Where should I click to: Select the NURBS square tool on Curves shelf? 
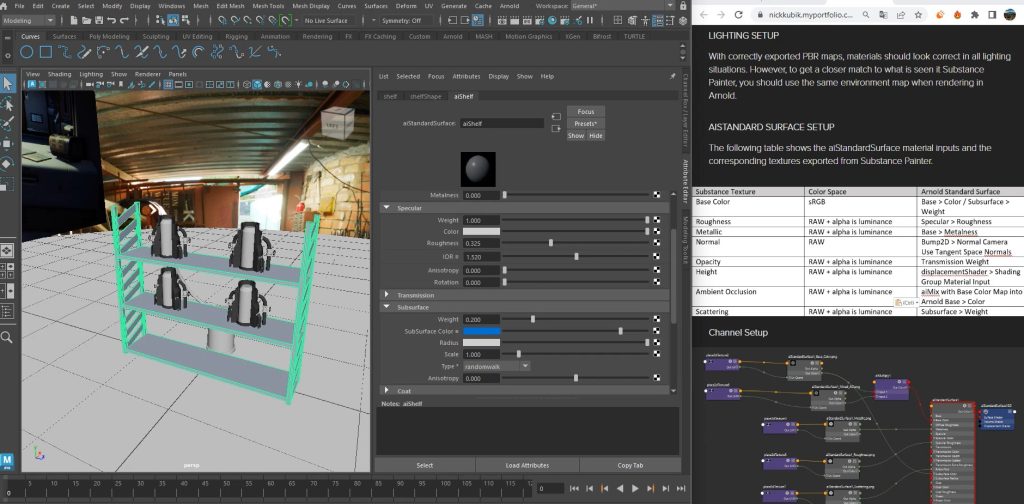pos(46,52)
